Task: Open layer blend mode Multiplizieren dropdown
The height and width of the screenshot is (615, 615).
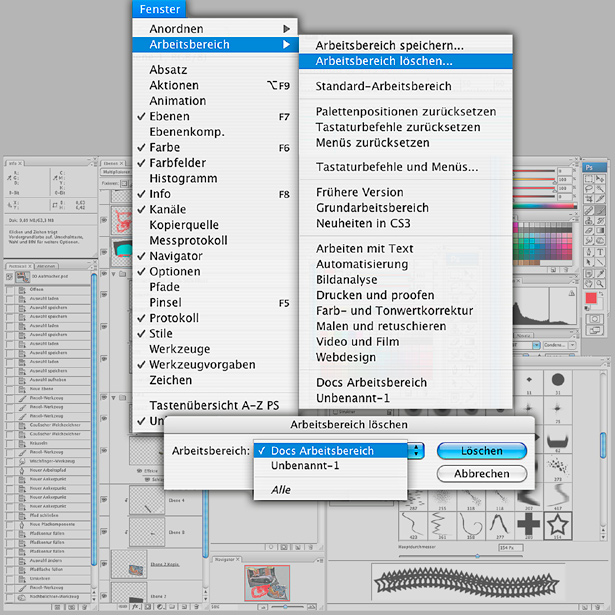Action: click(116, 172)
